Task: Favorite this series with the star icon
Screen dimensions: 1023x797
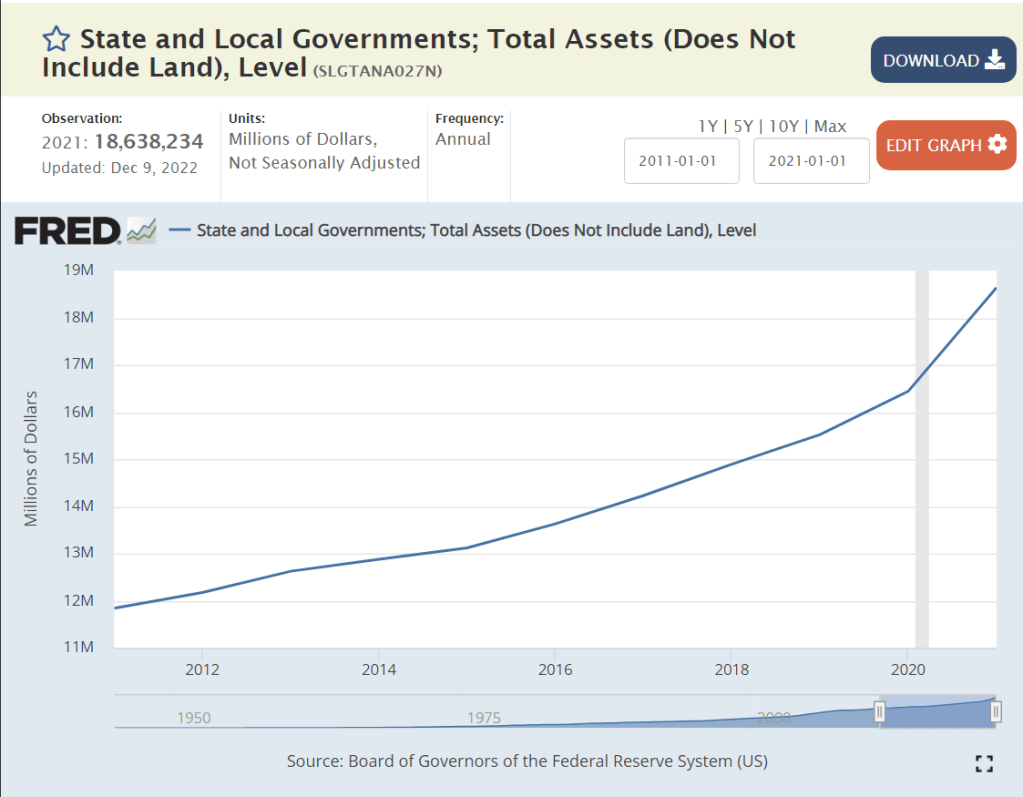Action: (x=56, y=40)
